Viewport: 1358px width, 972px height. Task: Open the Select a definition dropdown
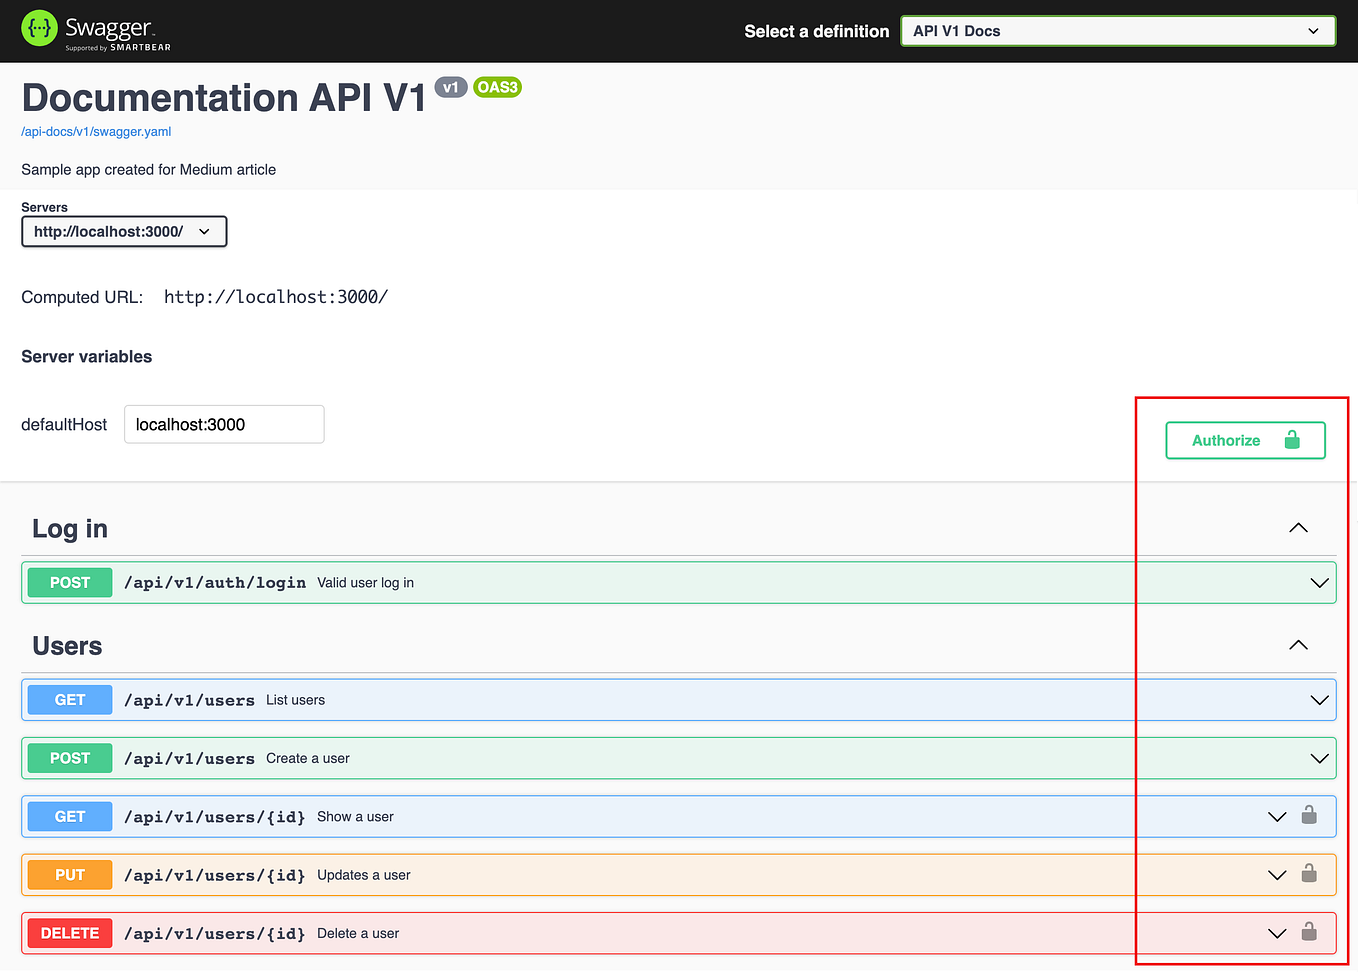pyautogui.click(x=1117, y=31)
